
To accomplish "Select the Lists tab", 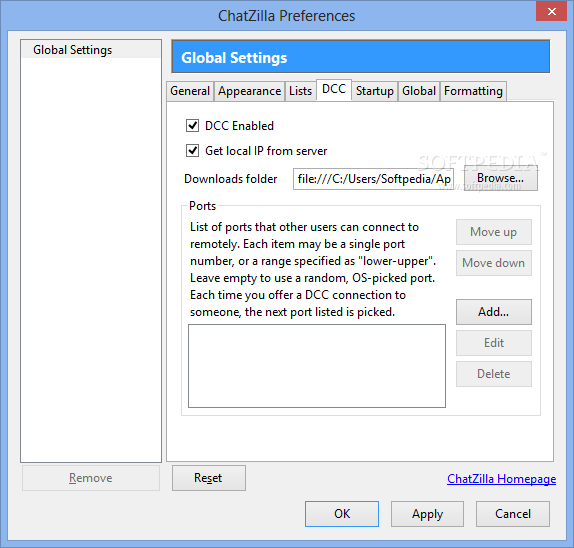I will [300, 91].
